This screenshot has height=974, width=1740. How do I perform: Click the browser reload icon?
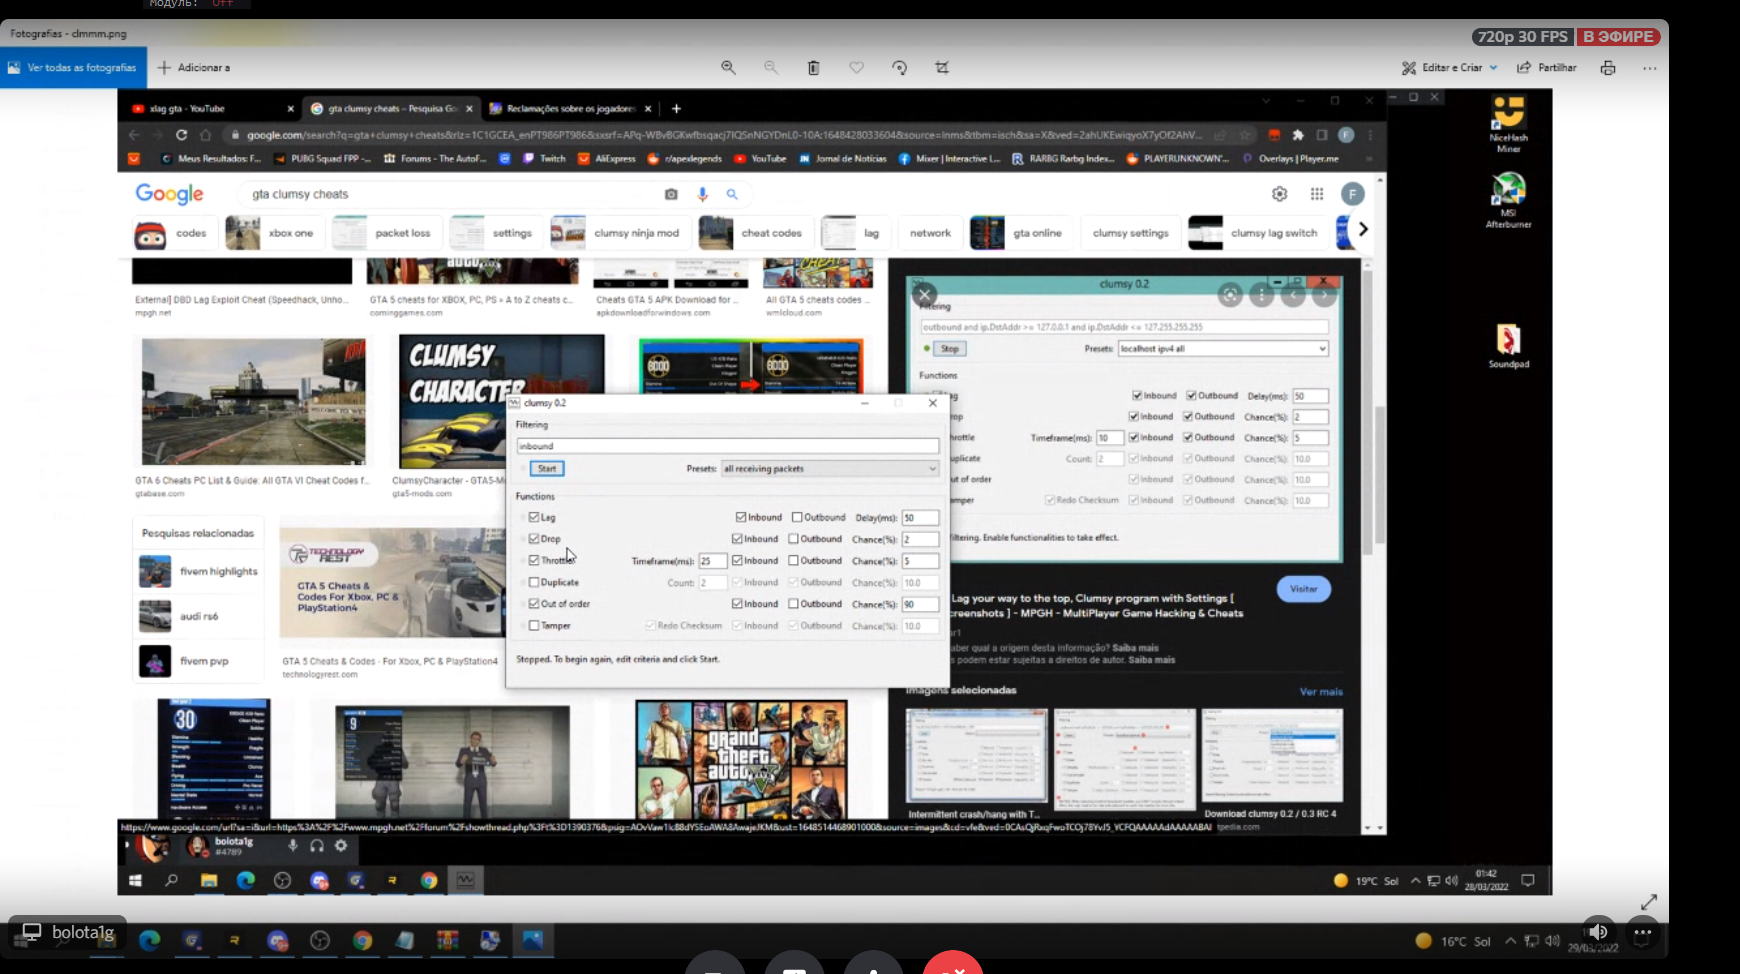coord(181,135)
